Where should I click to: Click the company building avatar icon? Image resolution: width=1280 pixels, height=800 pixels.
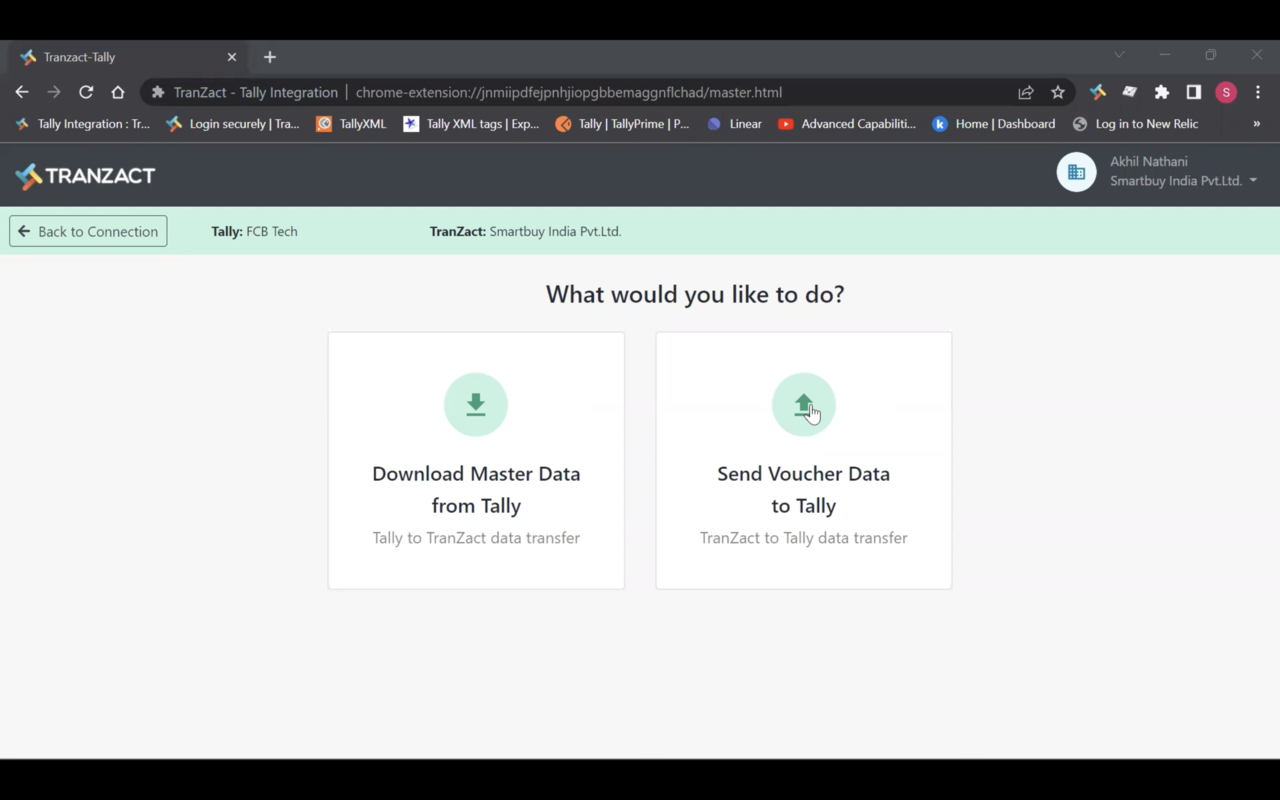click(1076, 173)
